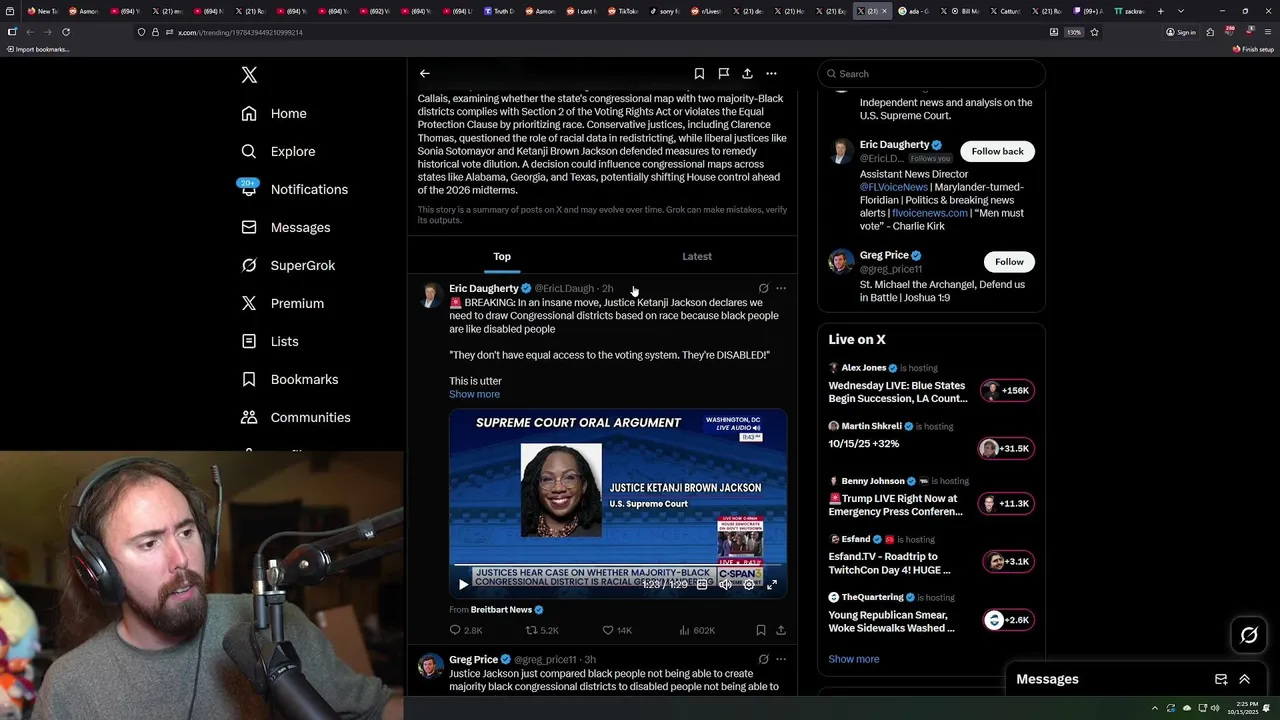Join Esfand live stream (+3.1K)

point(1008,562)
